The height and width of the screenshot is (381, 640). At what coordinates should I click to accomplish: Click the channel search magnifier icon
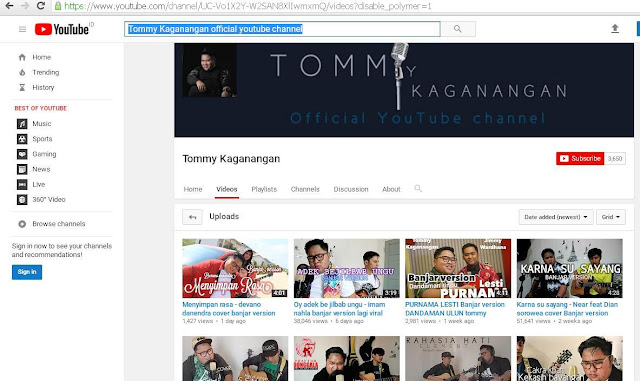point(418,188)
